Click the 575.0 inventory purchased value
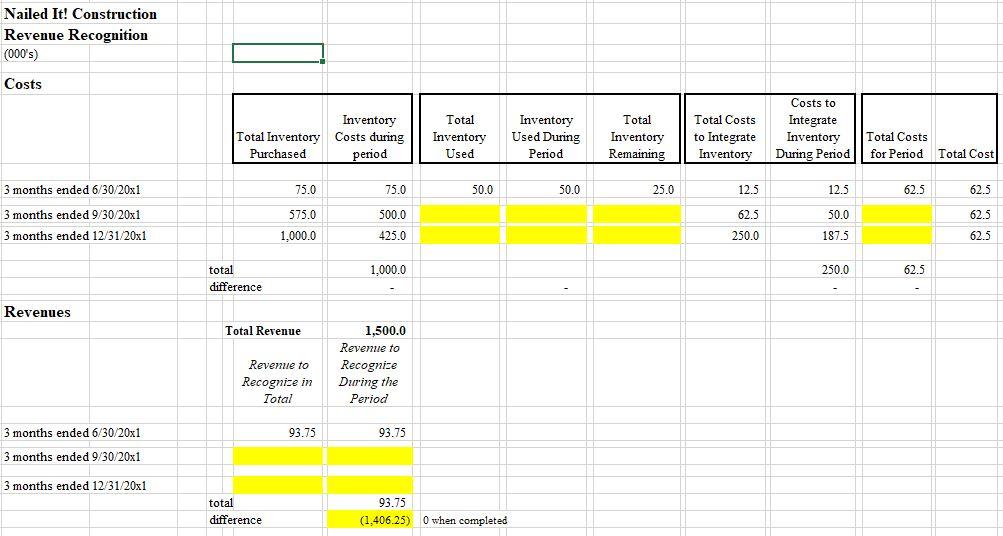This screenshot has height=536, width=1003. [x=303, y=215]
